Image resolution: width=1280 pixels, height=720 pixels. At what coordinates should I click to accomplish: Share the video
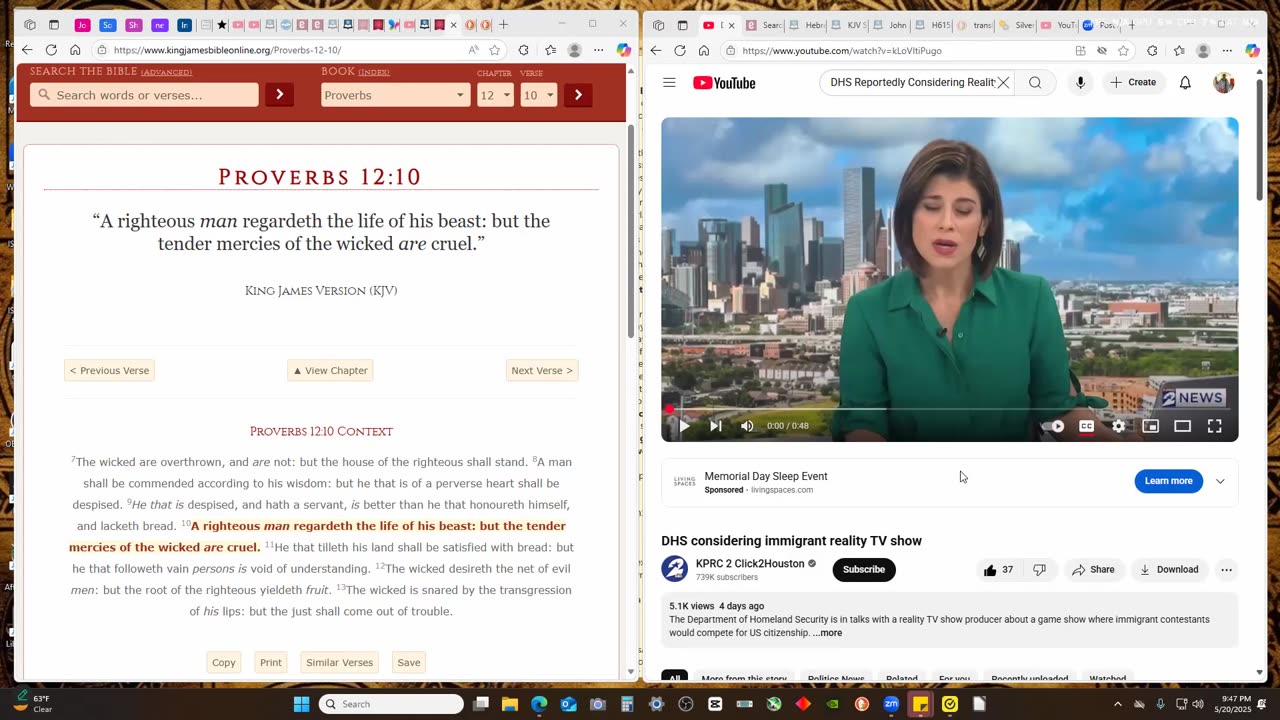point(1093,570)
